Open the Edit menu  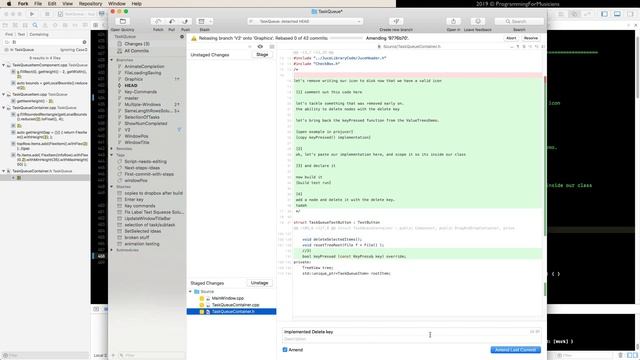[x=52, y=4]
